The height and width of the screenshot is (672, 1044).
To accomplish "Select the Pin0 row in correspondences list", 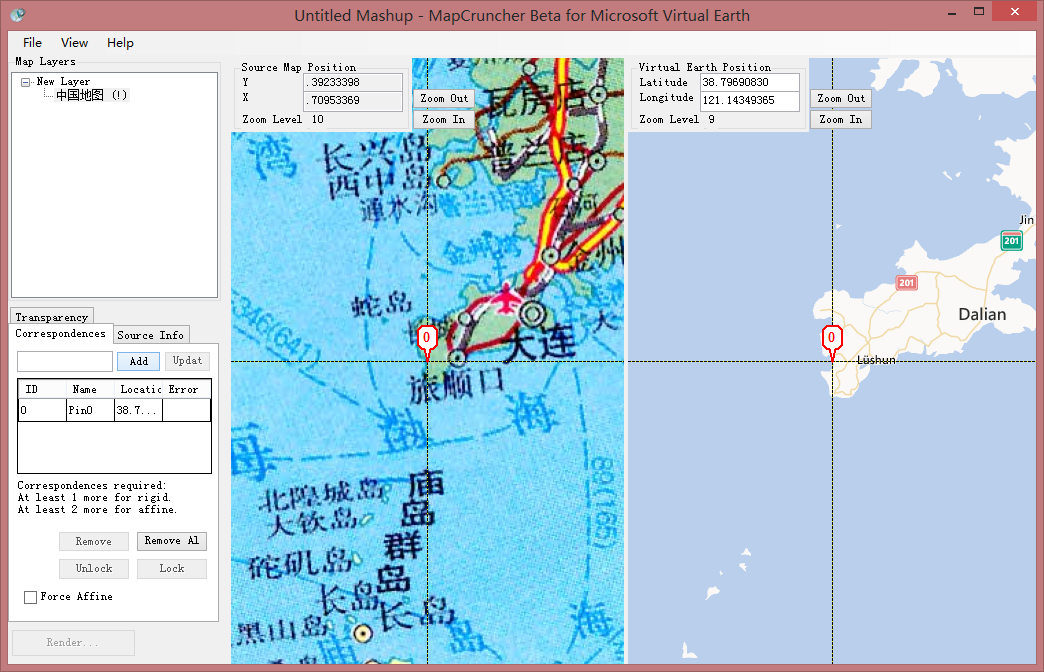I will point(114,410).
